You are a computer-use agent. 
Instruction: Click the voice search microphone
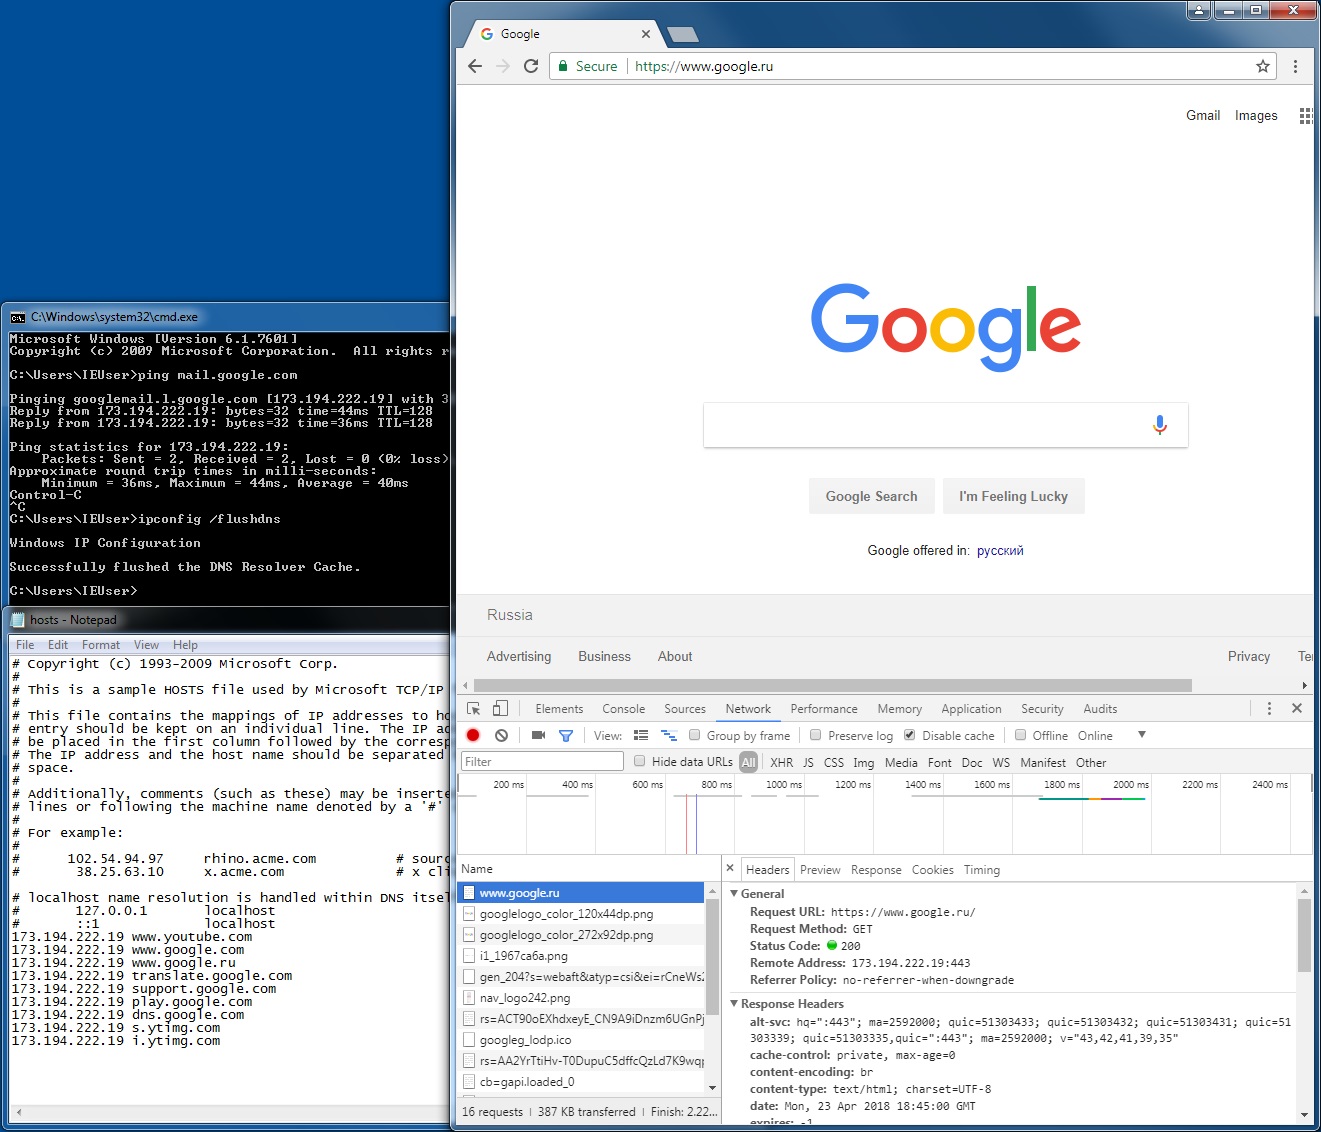1160,425
